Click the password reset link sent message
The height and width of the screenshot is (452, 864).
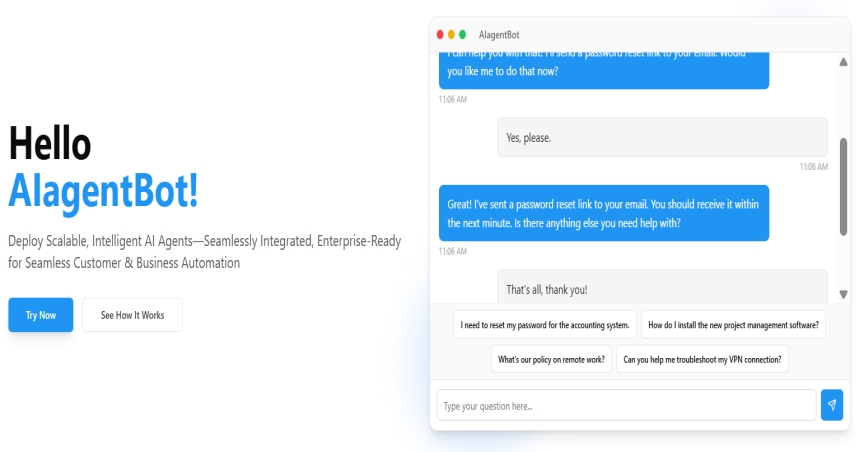(604, 213)
